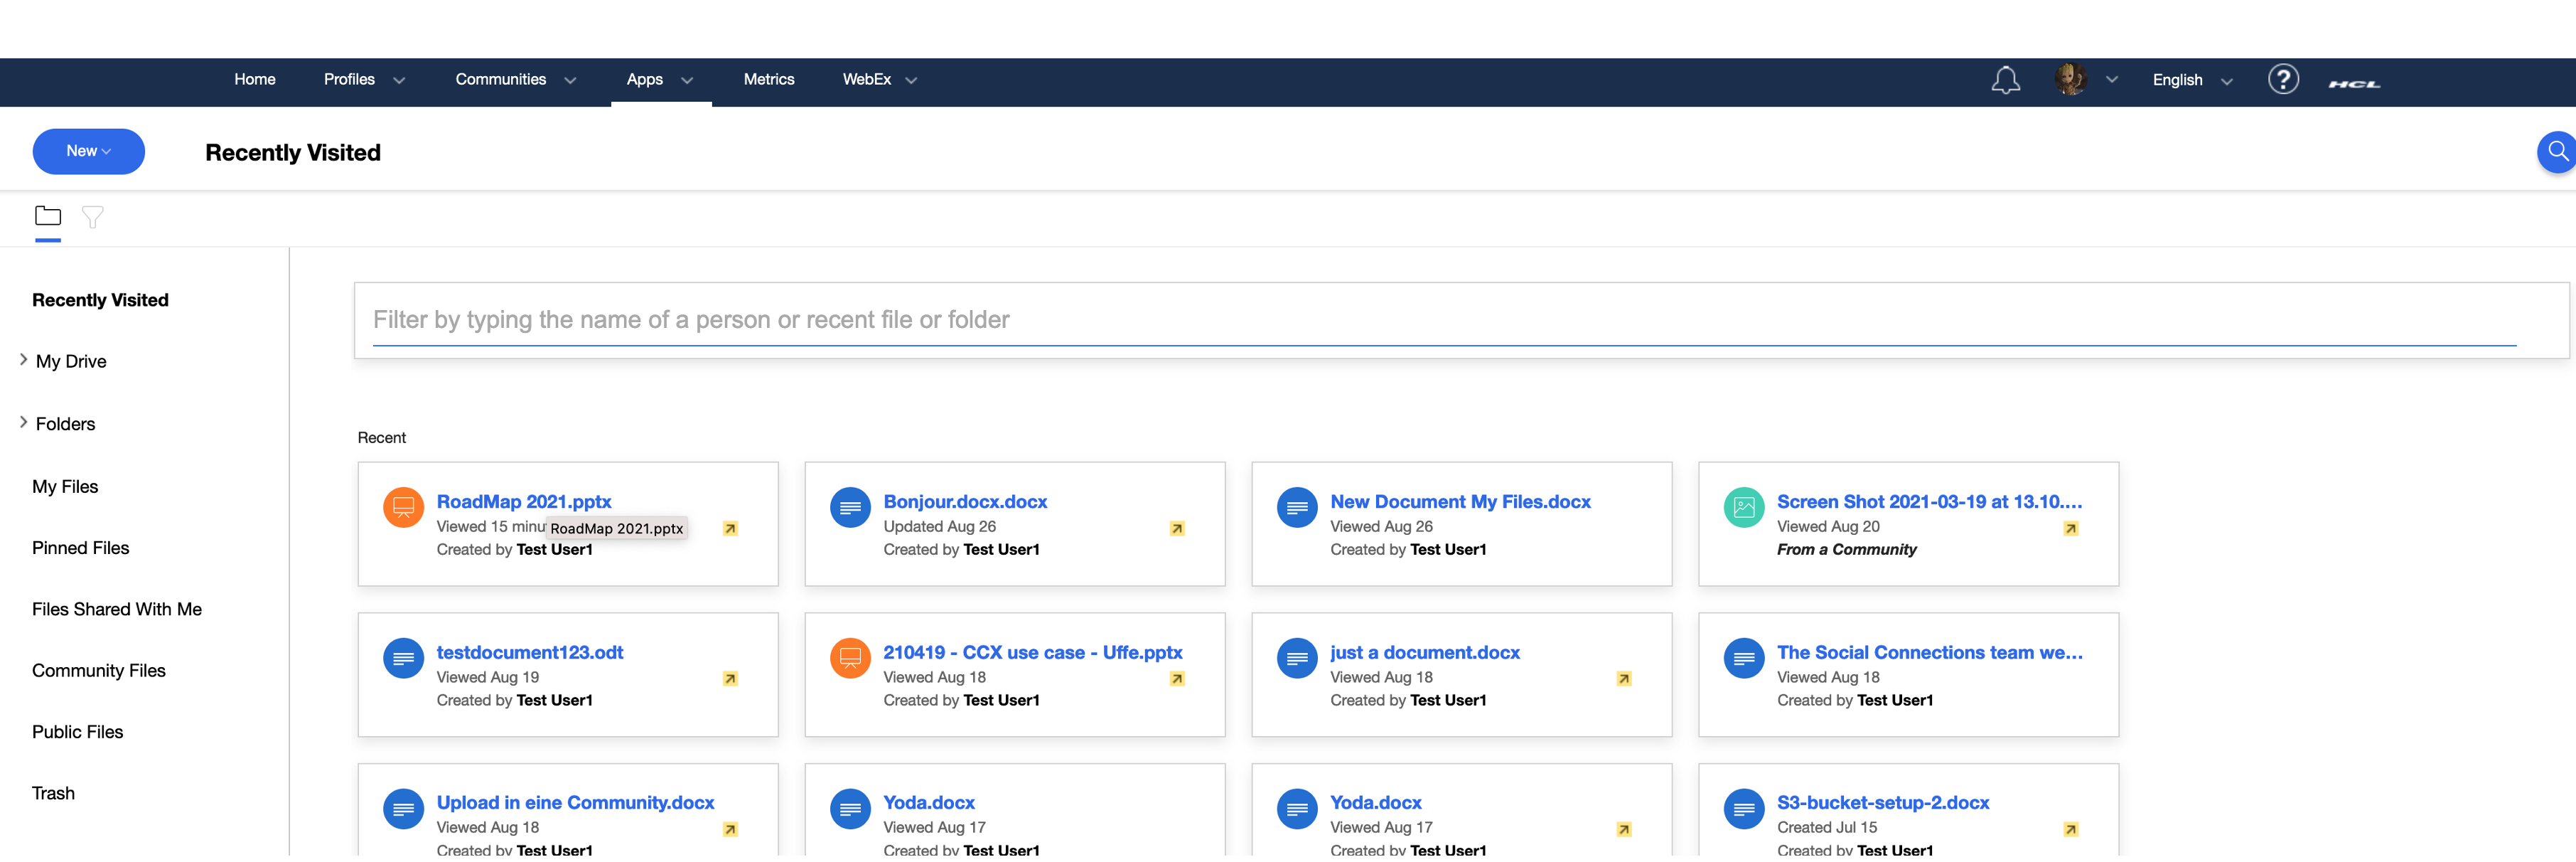Click the yellow arrow on RoadMap 2021.pptx card
This screenshot has height=862, width=2576.
pos(731,529)
